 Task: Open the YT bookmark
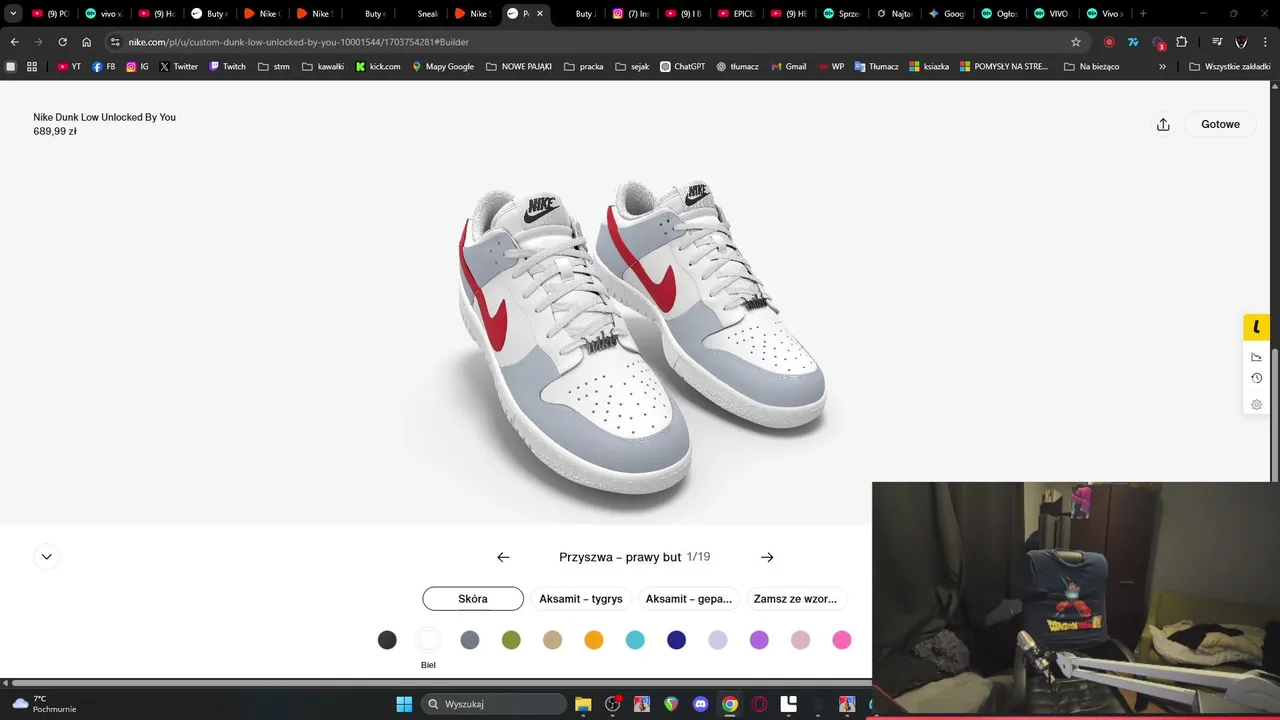tap(69, 67)
